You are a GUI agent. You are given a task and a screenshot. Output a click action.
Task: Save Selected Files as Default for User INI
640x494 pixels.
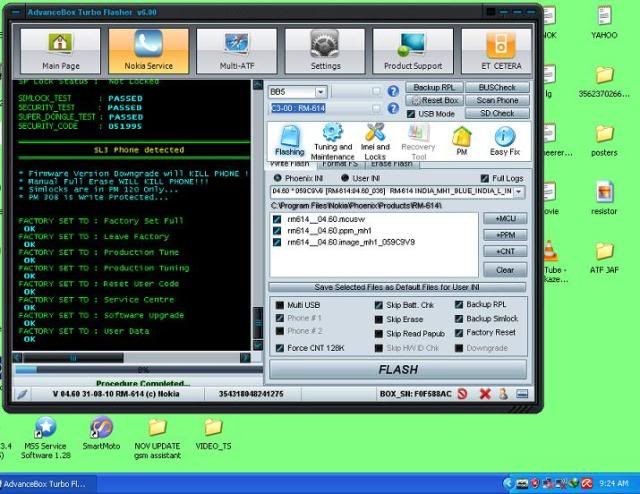397,287
